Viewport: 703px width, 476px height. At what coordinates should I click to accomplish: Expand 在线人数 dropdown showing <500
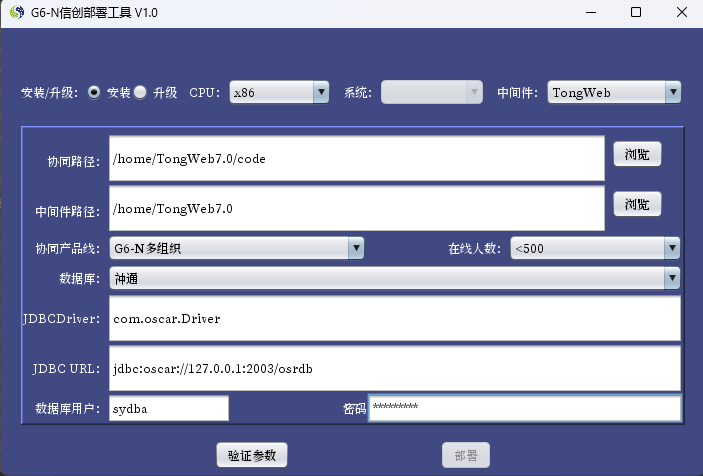click(595, 248)
